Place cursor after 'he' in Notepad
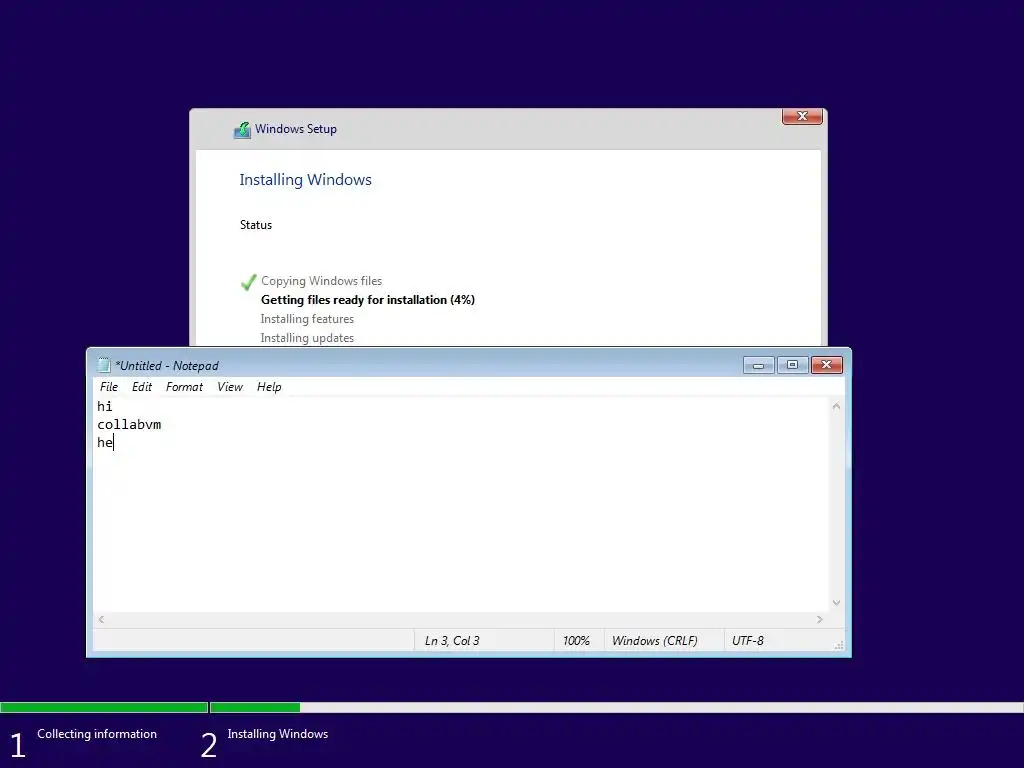The image size is (1024, 768). [114, 443]
